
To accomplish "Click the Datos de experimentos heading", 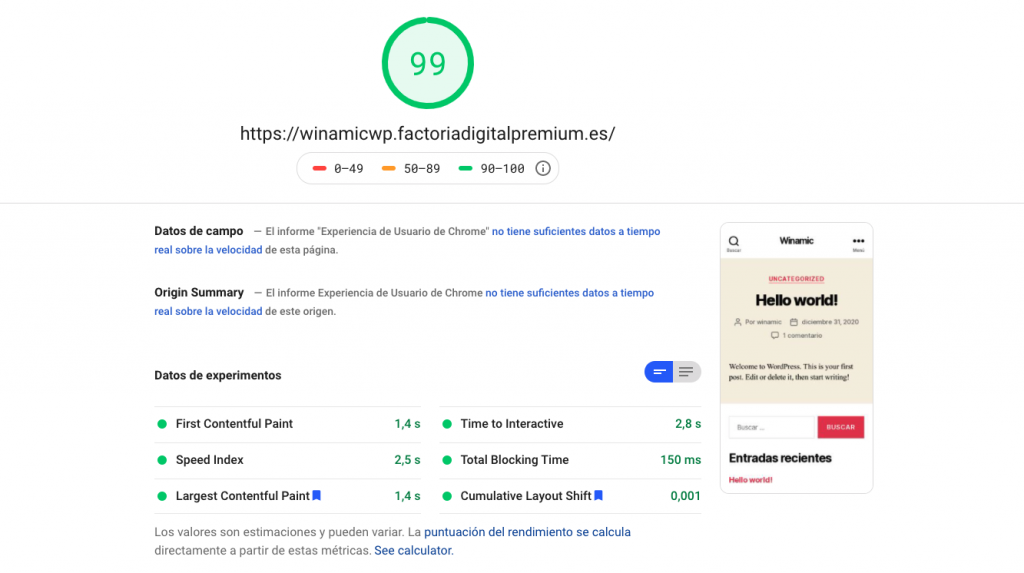I will (217, 375).
